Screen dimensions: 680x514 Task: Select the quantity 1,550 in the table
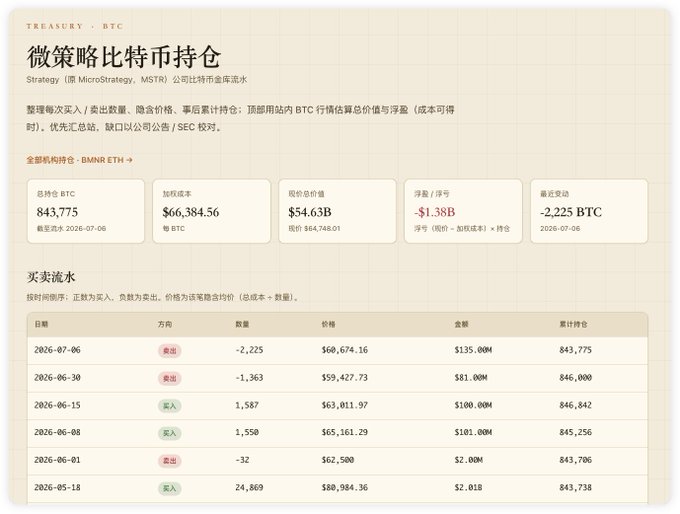click(x=247, y=432)
